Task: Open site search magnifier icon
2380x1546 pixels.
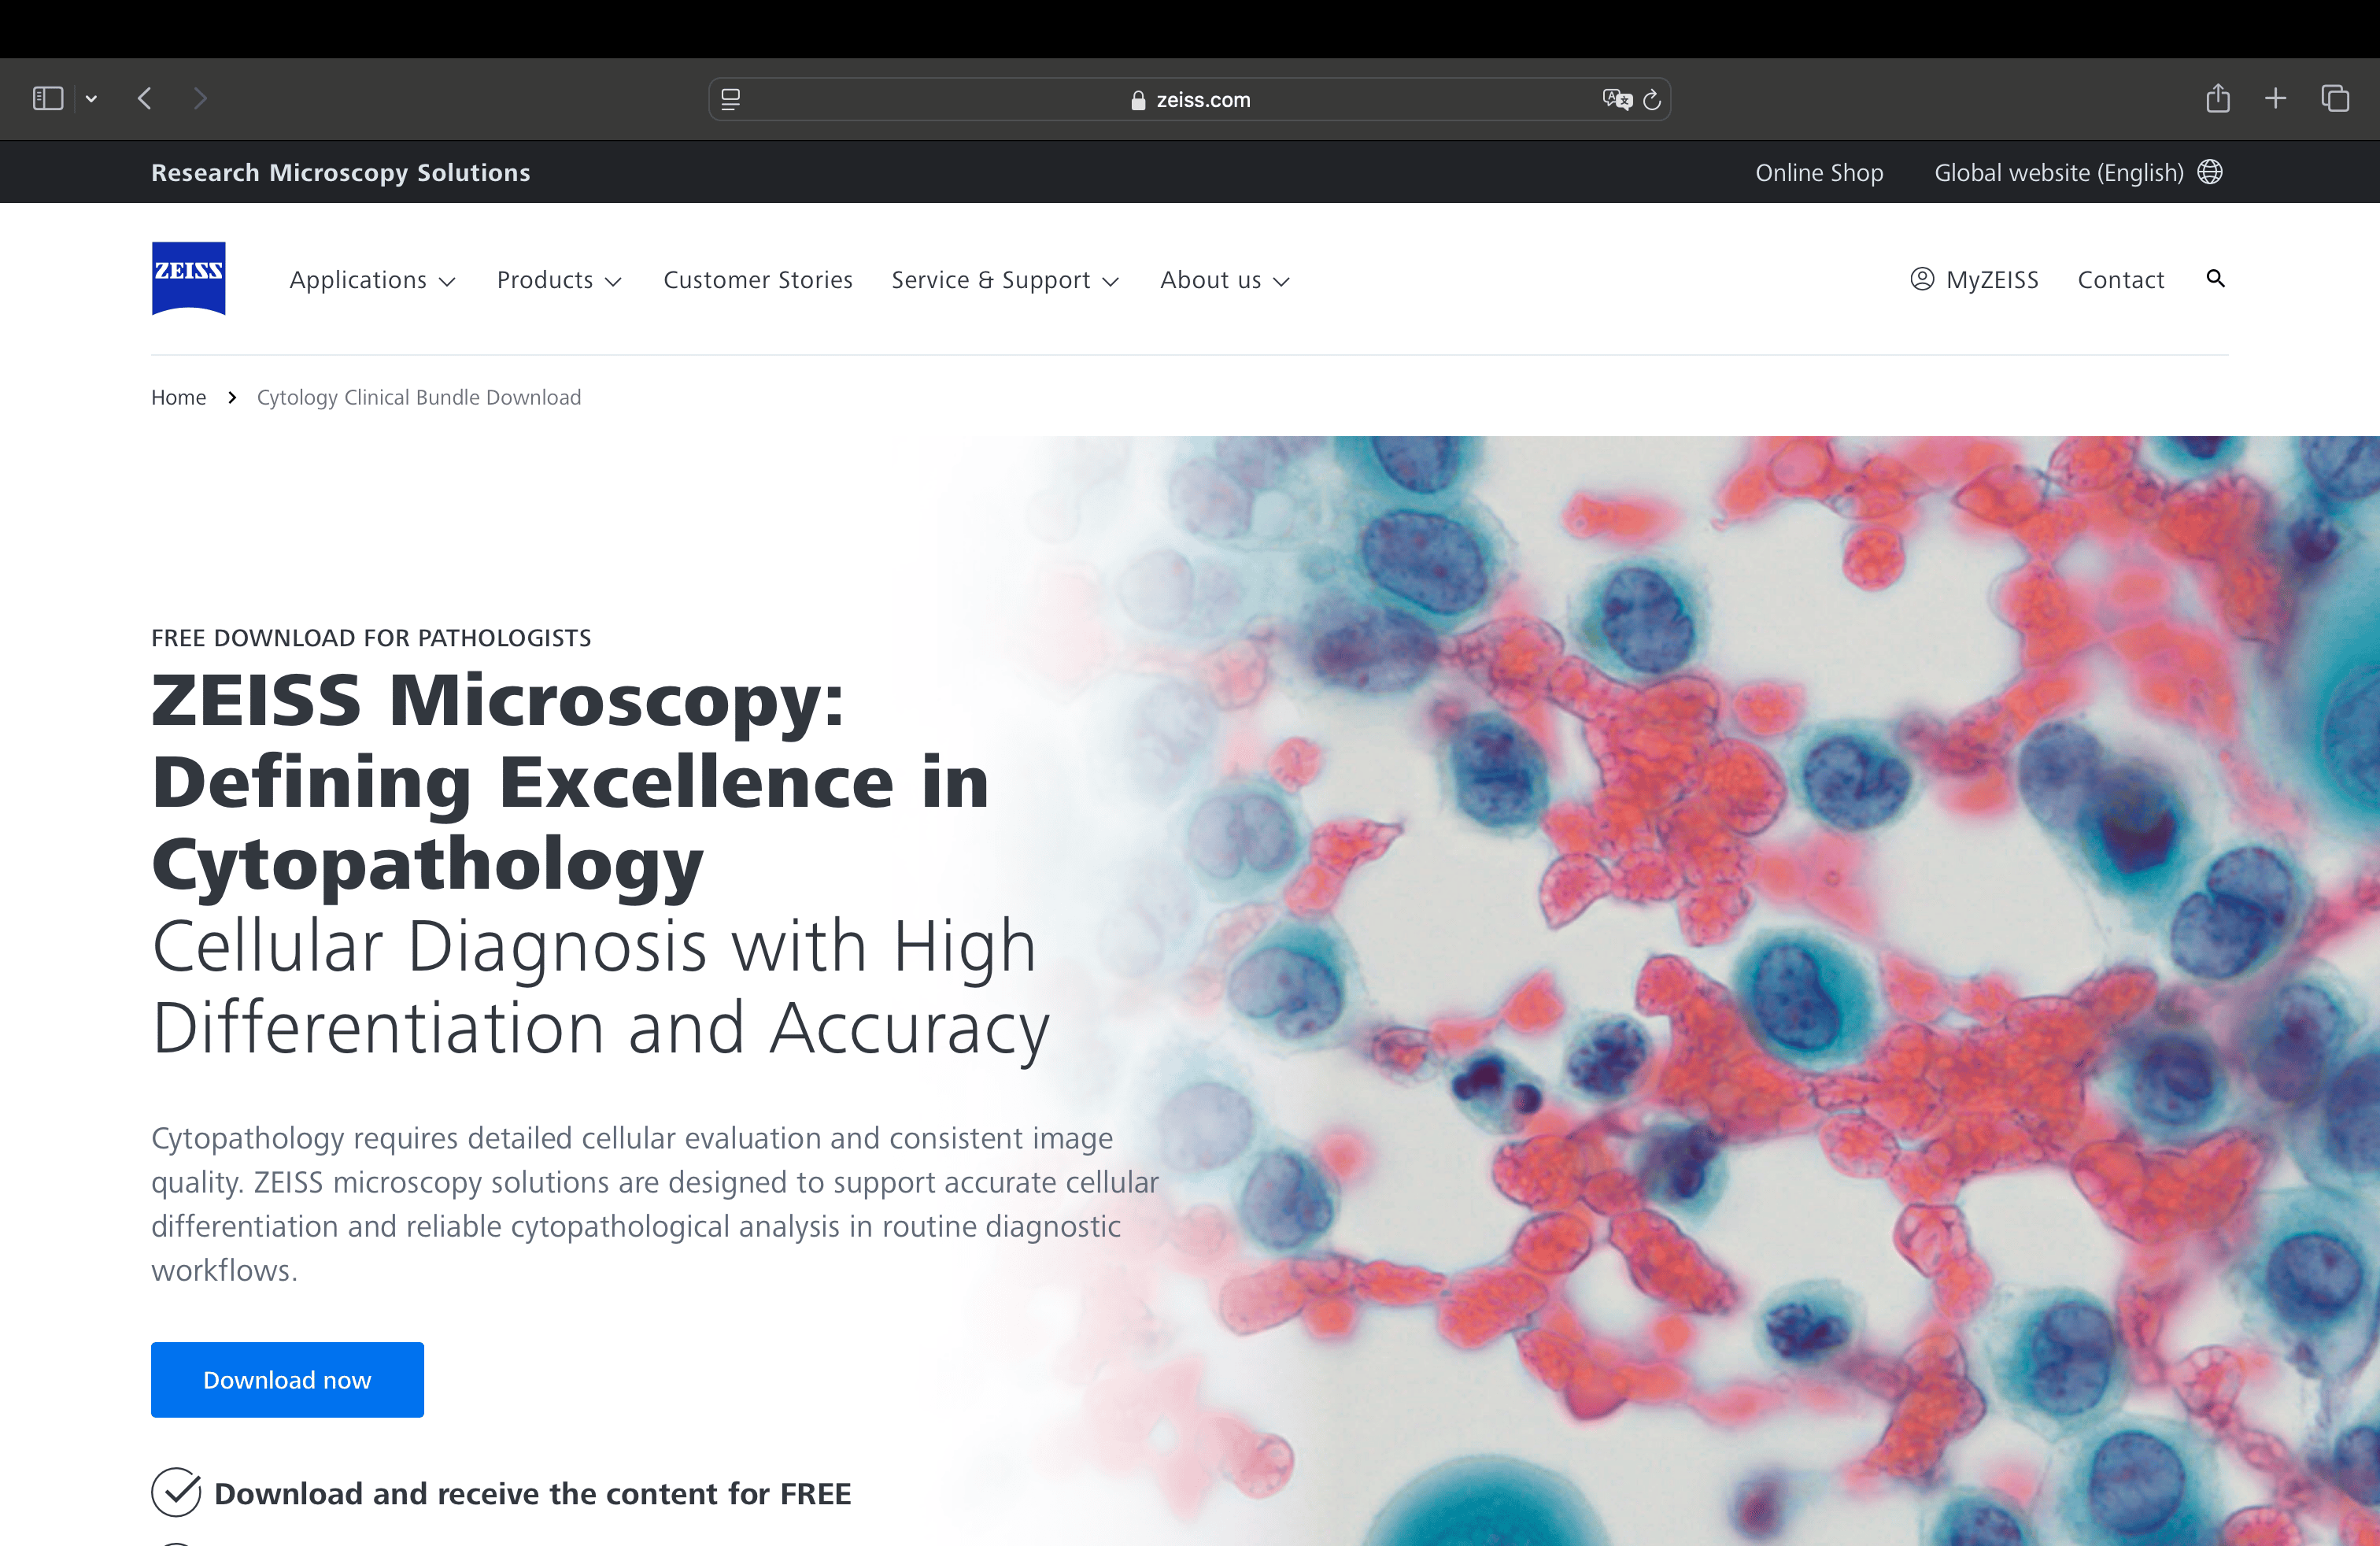Action: [x=2216, y=279]
